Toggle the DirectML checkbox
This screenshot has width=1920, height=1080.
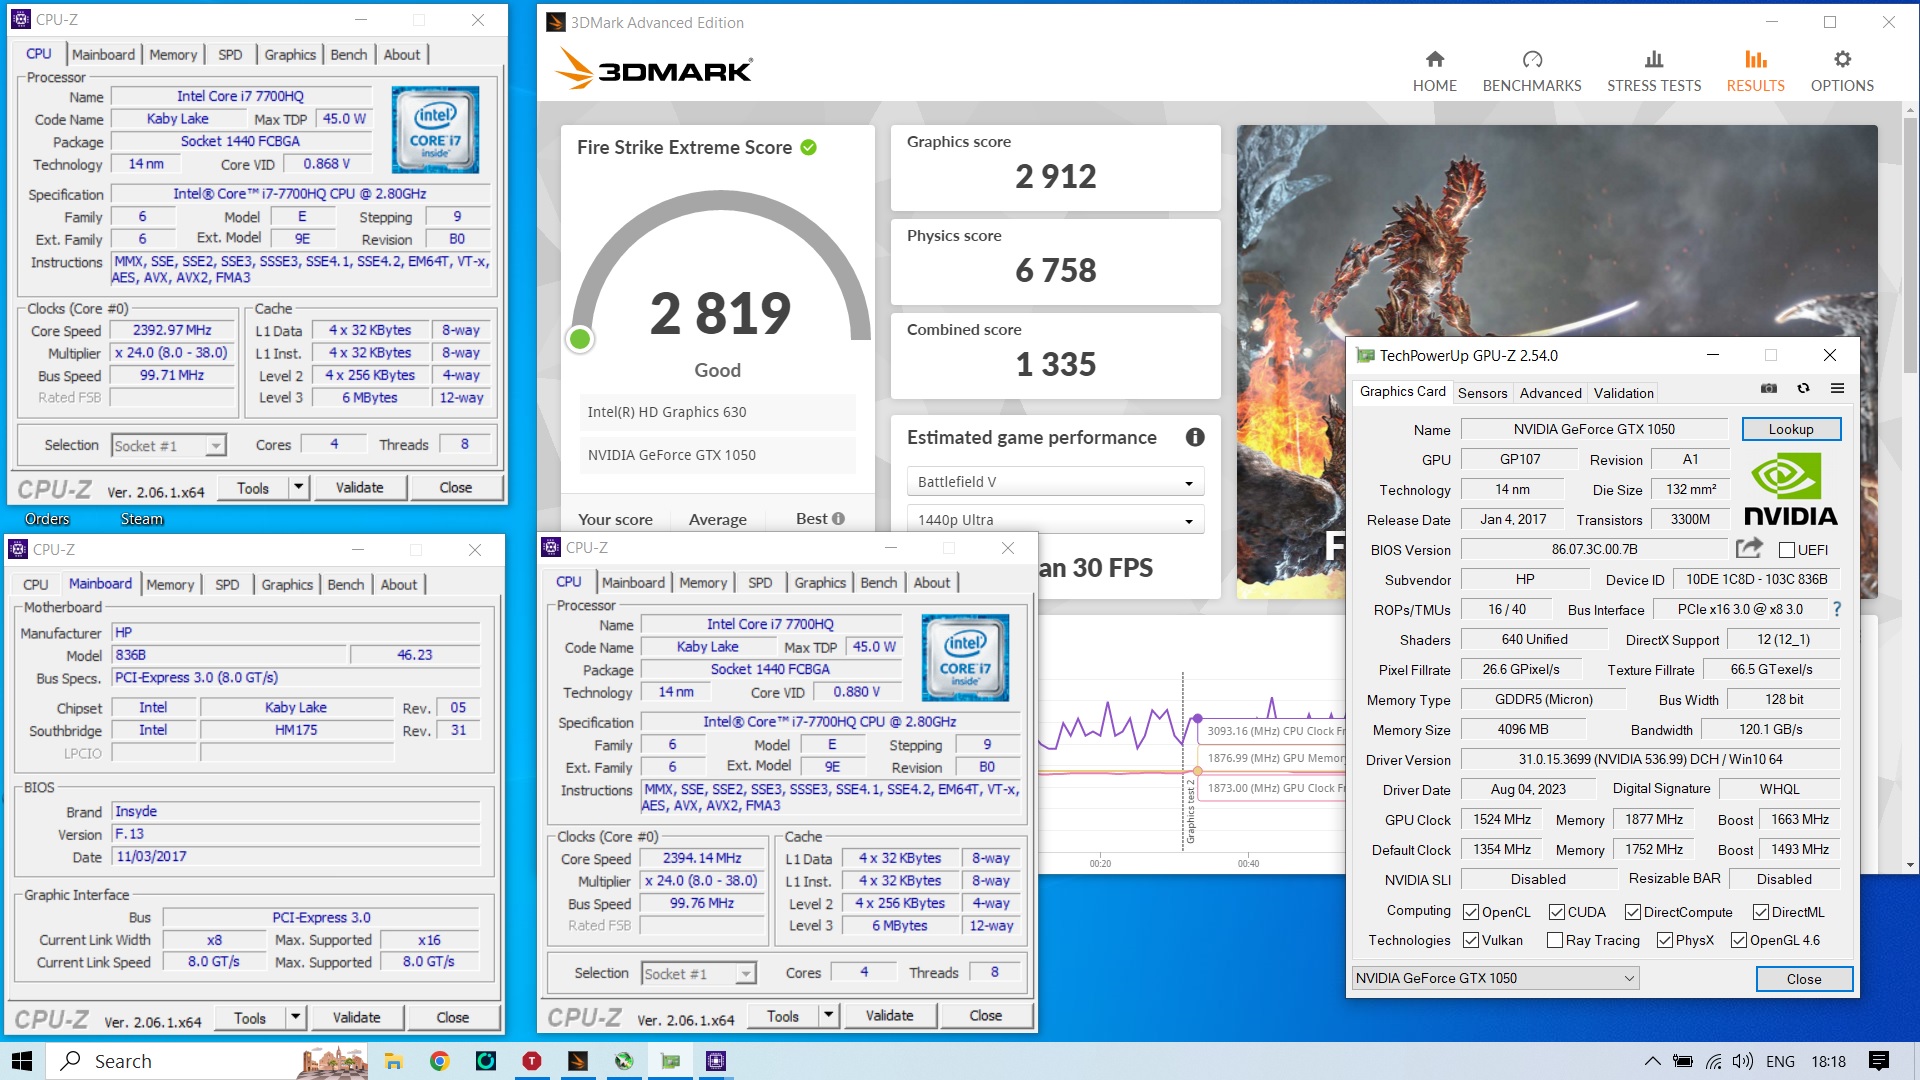(1761, 912)
